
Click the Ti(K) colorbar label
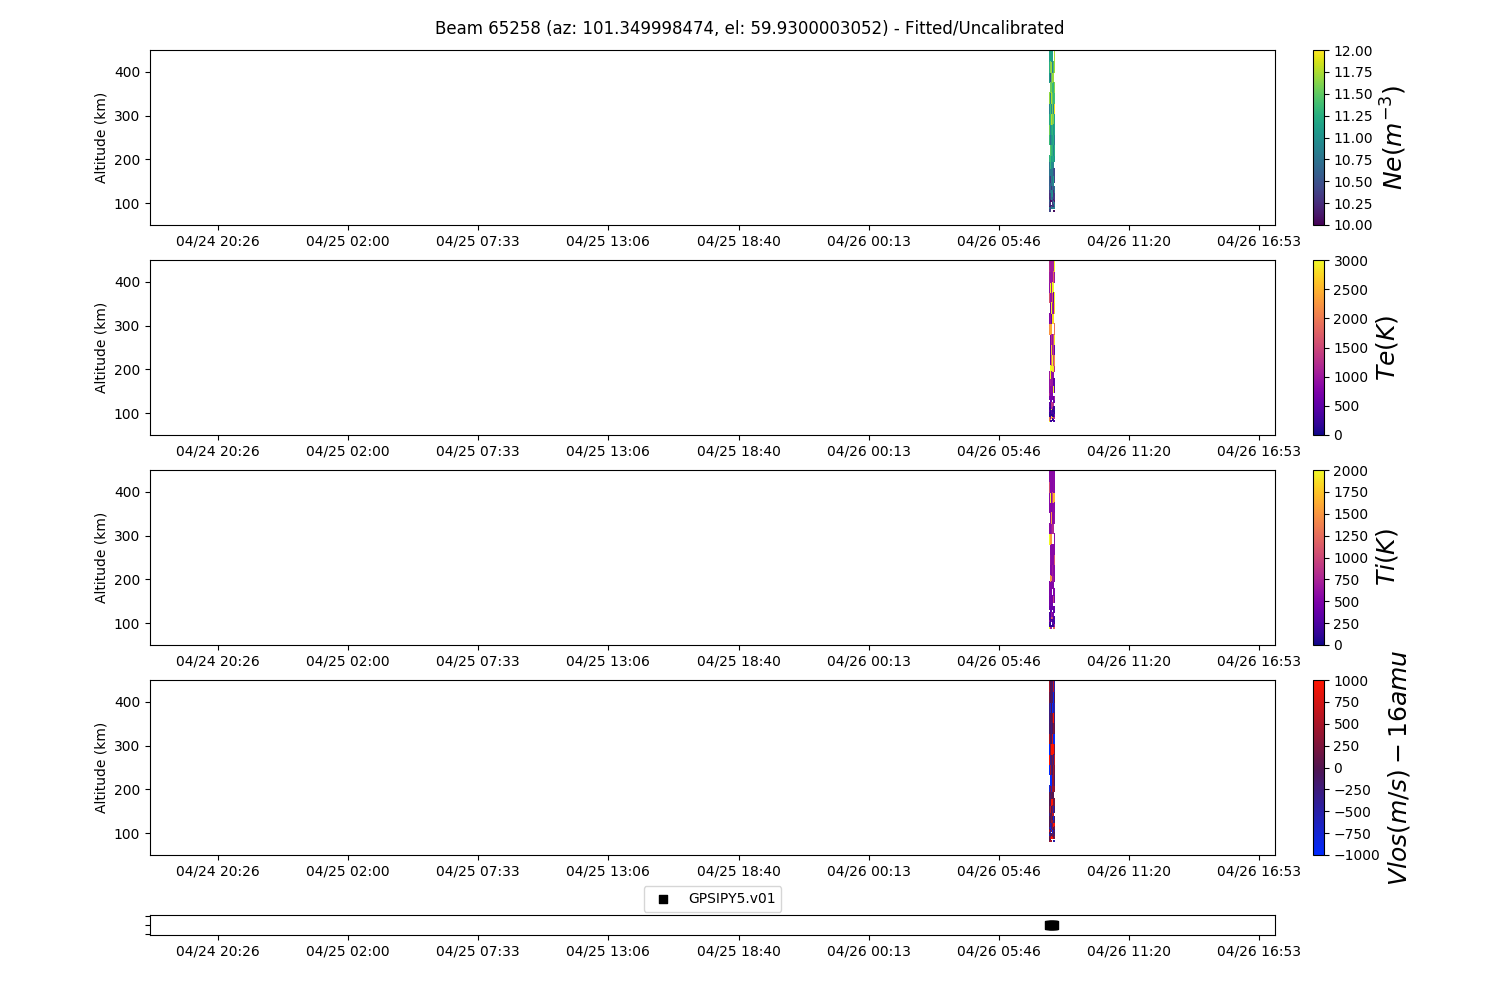(1386, 558)
